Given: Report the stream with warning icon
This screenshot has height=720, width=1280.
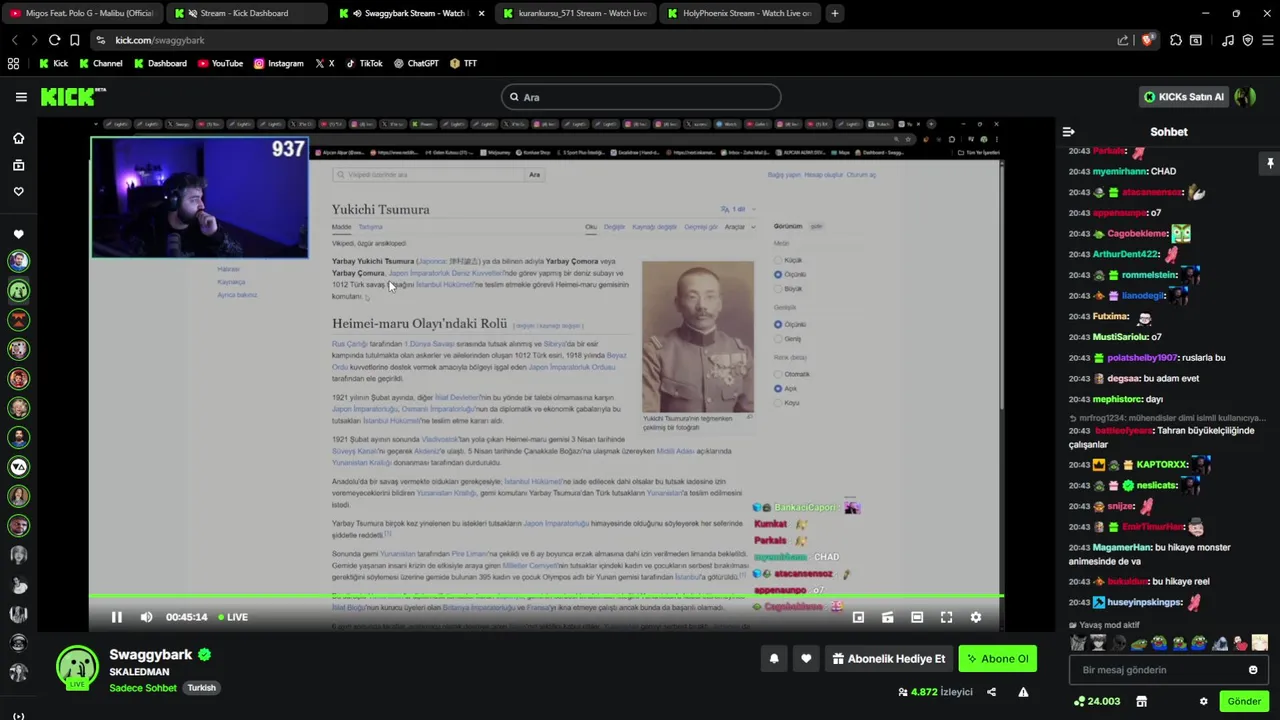Looking at the screenshot, I should [x=1023, y=692].
